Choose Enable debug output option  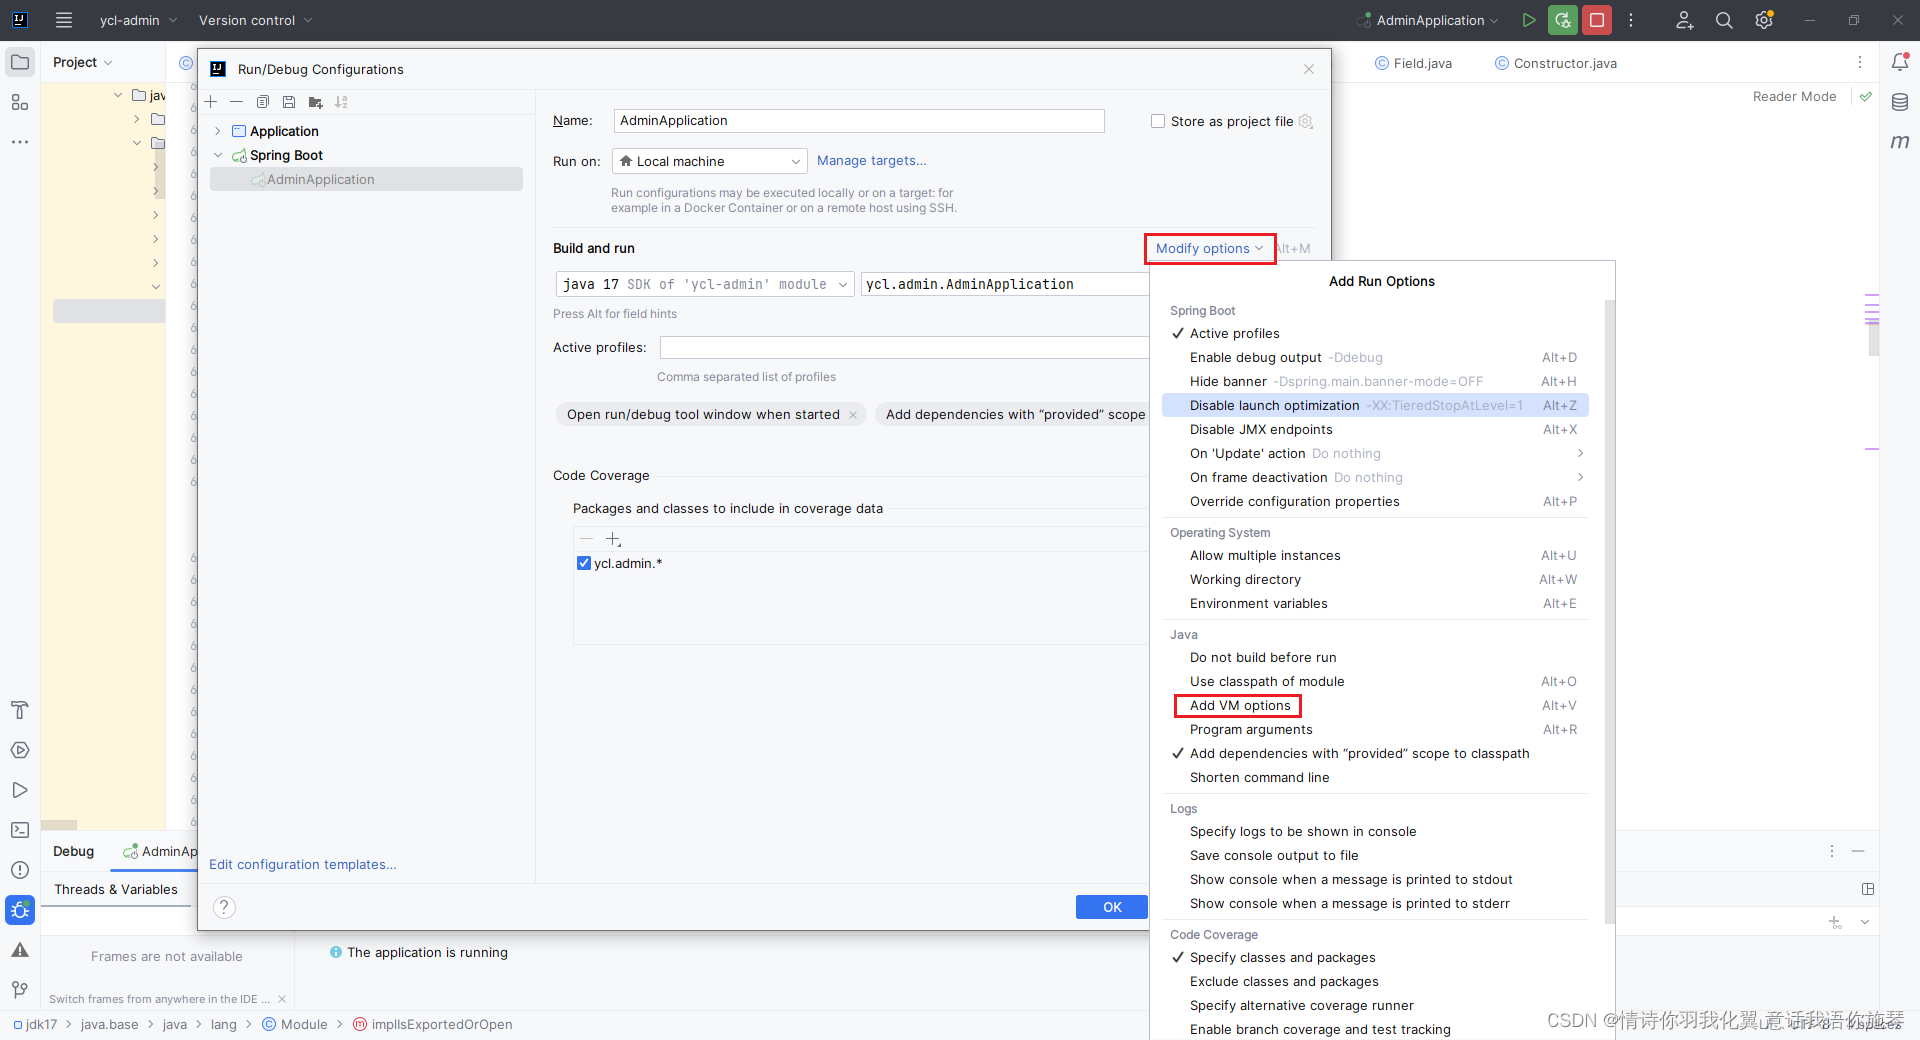coord(1375,357)
